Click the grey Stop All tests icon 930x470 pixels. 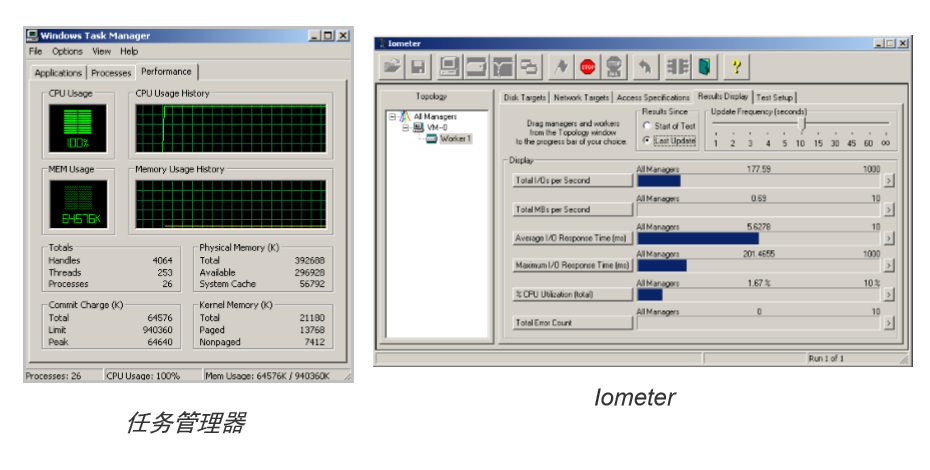pos(614,66)
